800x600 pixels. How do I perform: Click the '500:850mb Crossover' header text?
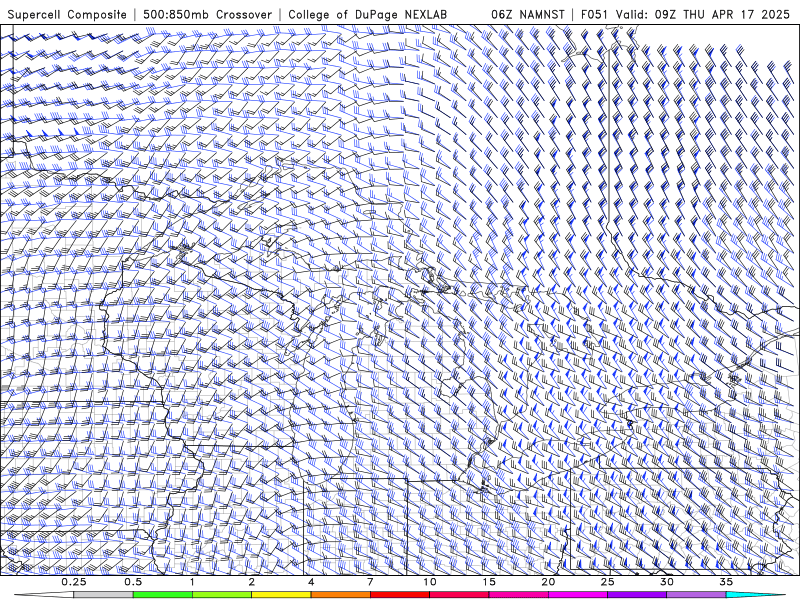(207, 14)
